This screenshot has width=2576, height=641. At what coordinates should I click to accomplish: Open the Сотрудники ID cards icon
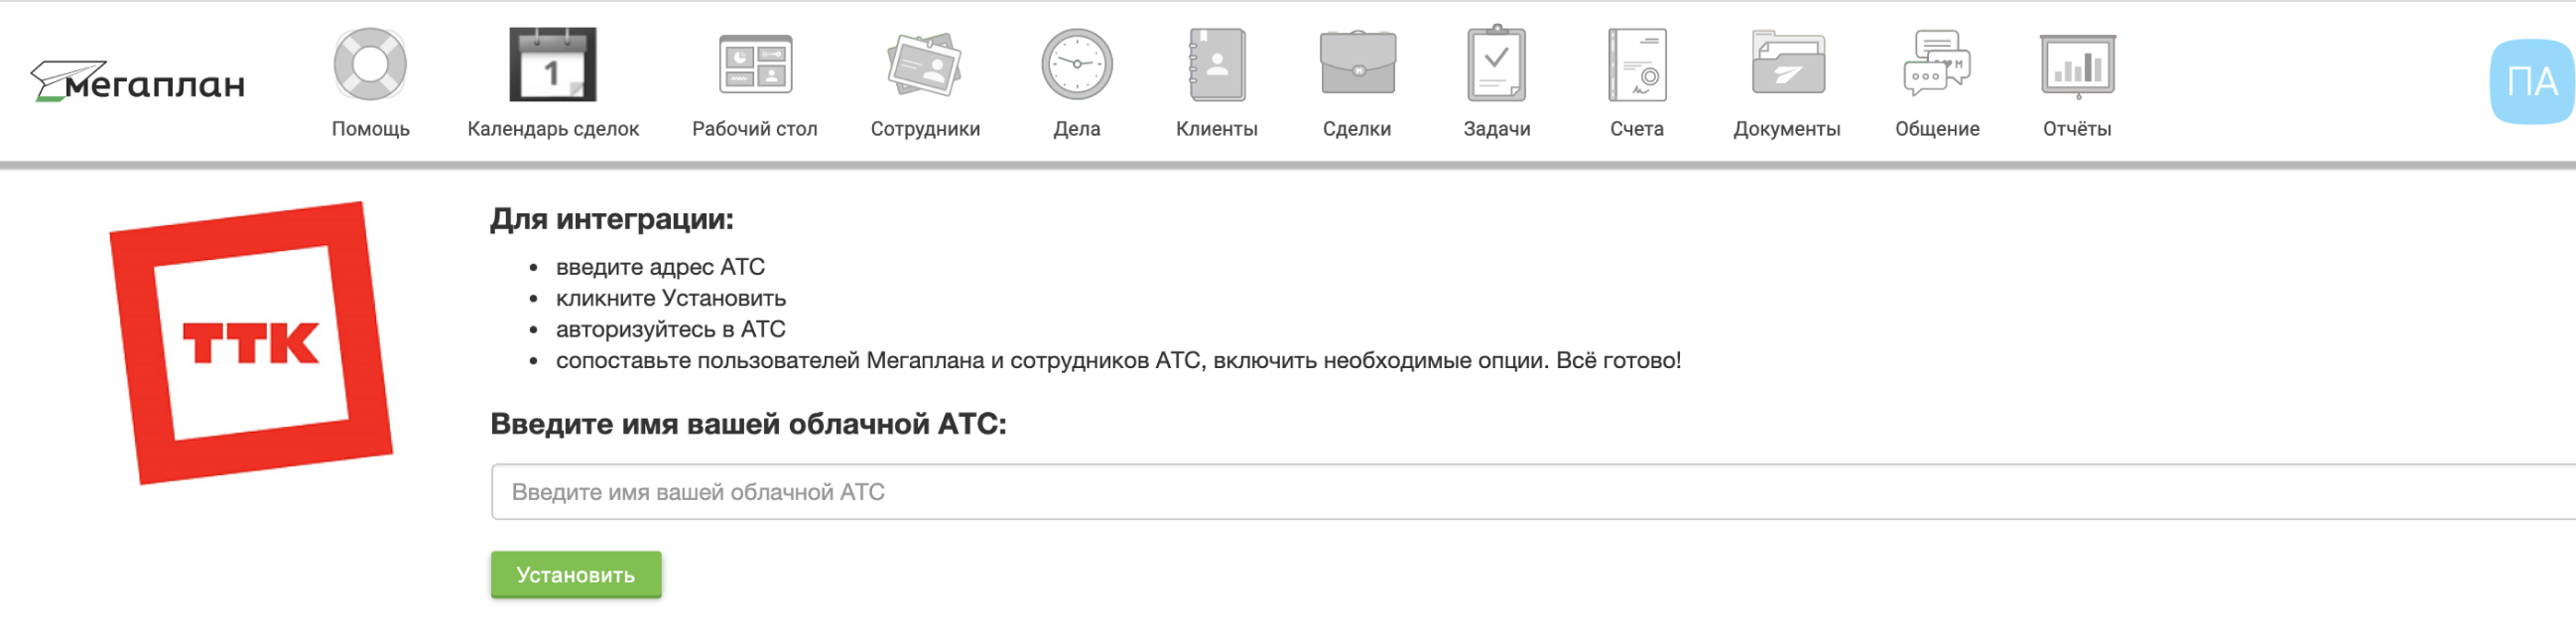click(x=925, y=65)
